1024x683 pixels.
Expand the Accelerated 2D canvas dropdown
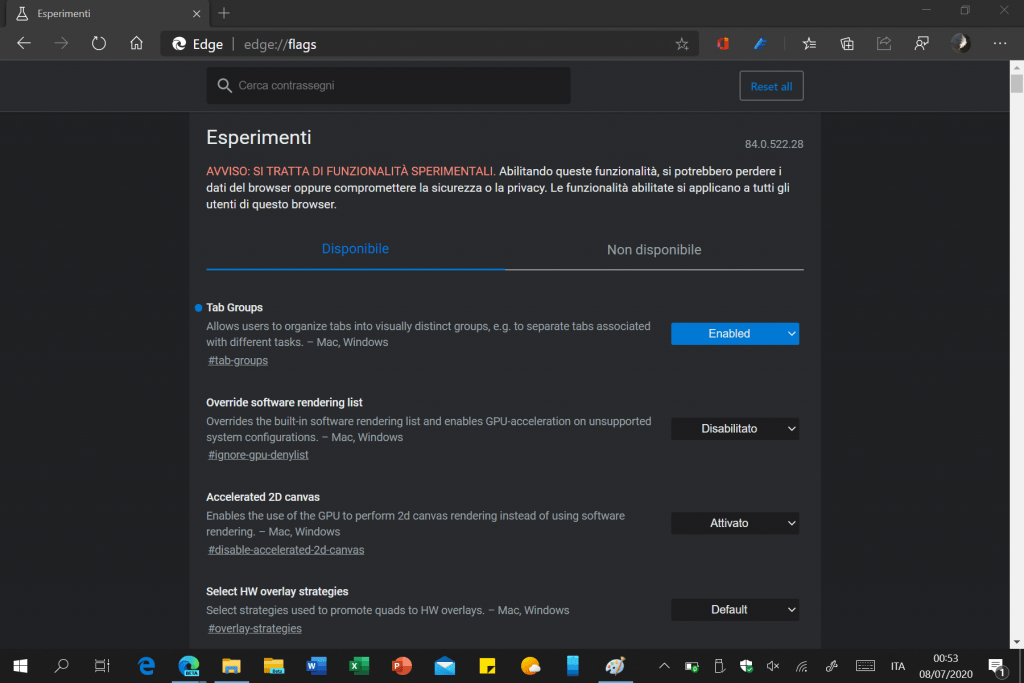(x=734, y=523)
